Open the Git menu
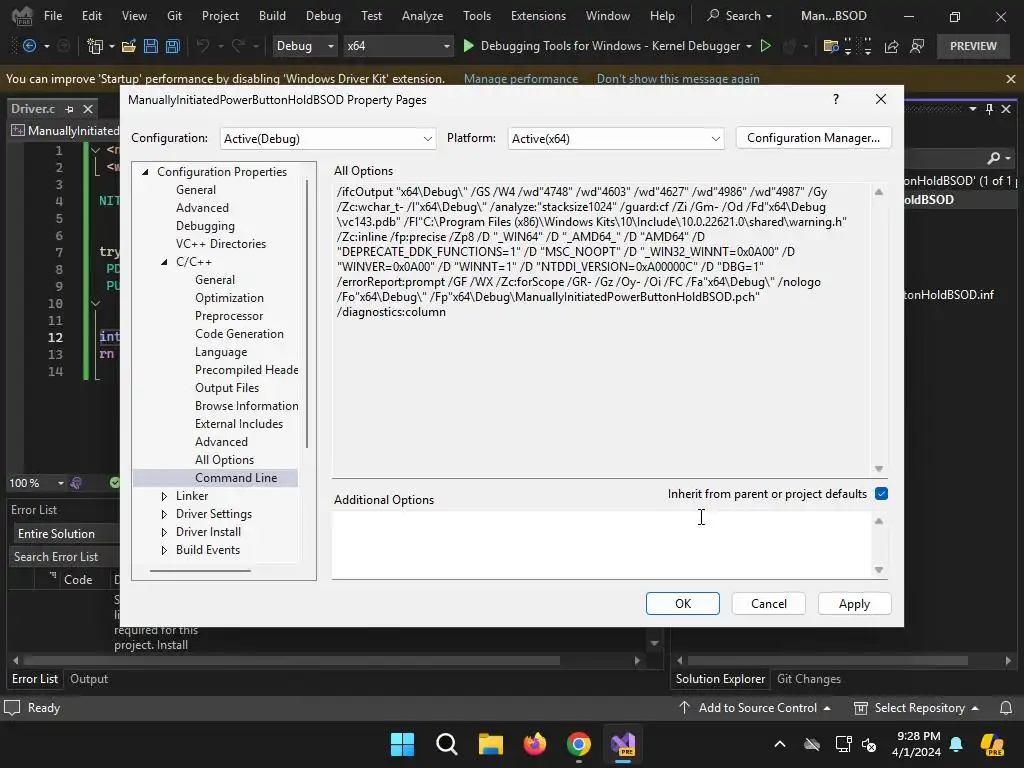This screenshot has width=1024, height=768. point(174,16)
